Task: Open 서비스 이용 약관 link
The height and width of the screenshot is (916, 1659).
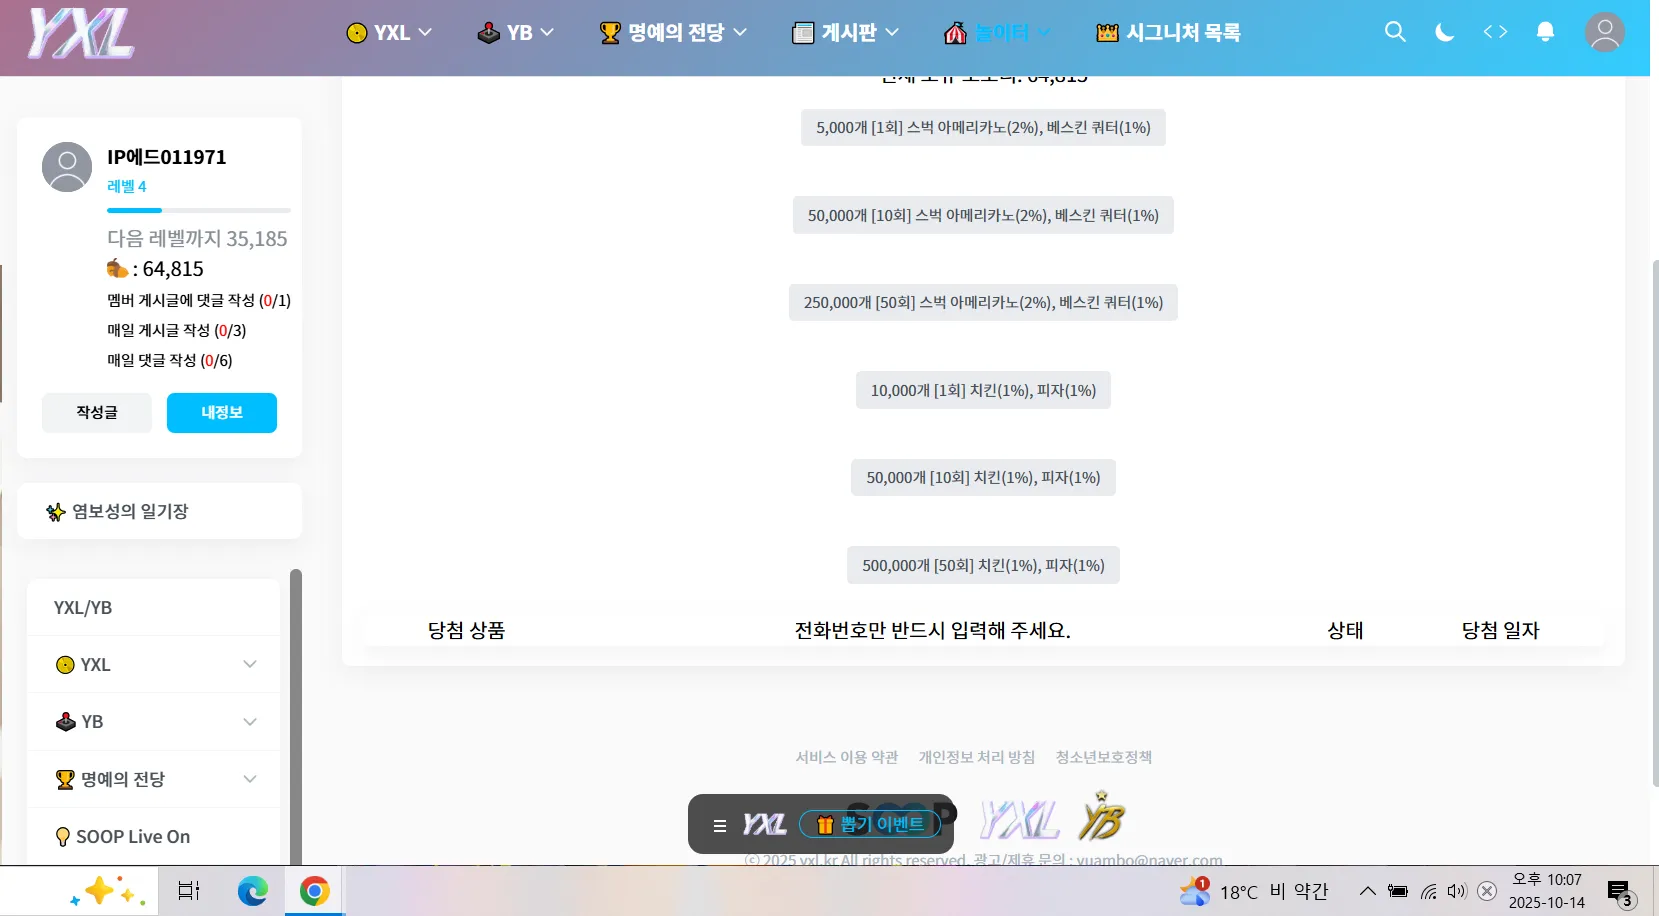Action: click(846, 757)
